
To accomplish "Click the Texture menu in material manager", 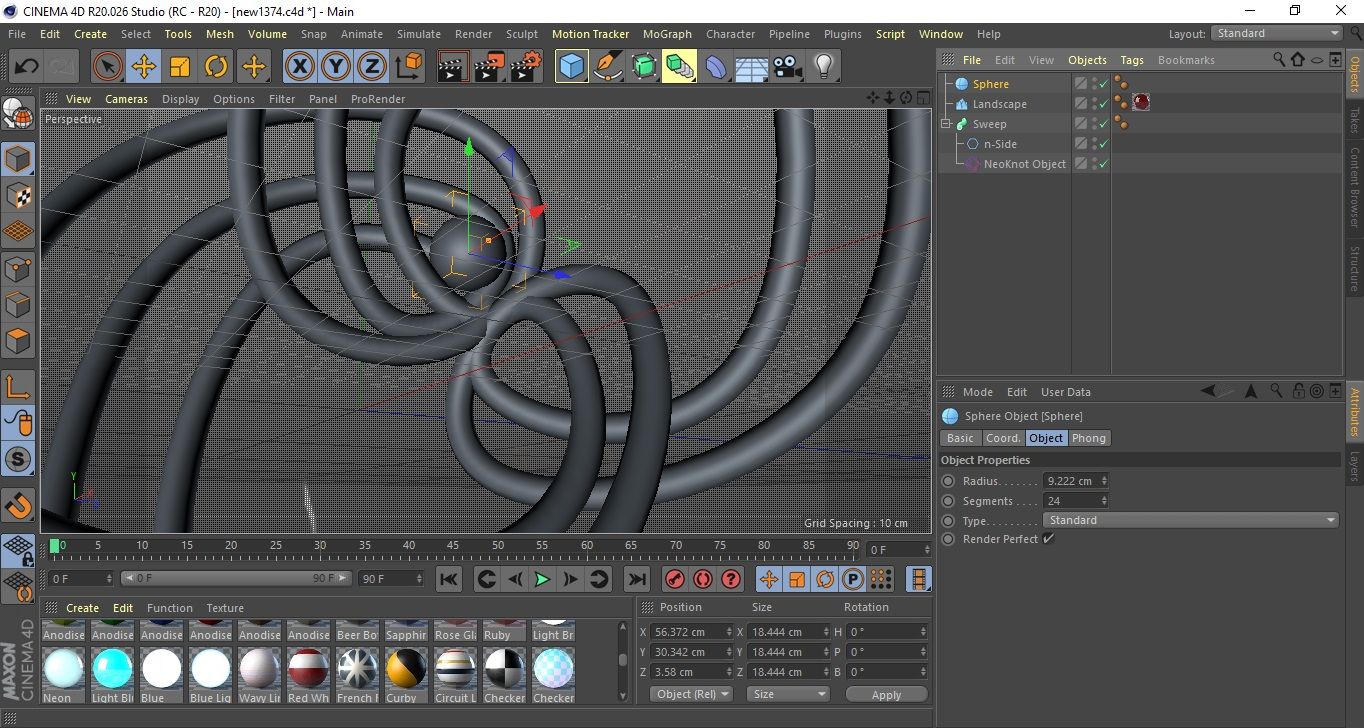I will [225, 608].
